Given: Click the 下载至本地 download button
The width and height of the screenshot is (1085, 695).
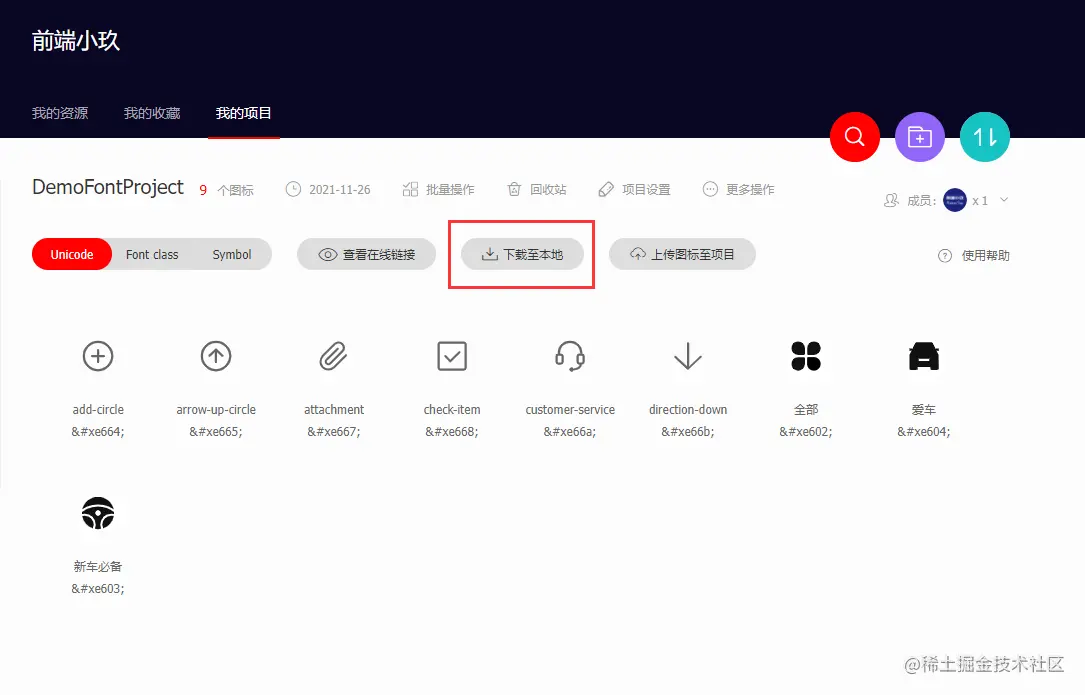Looking at the screenshot, I should coord(520,254).
